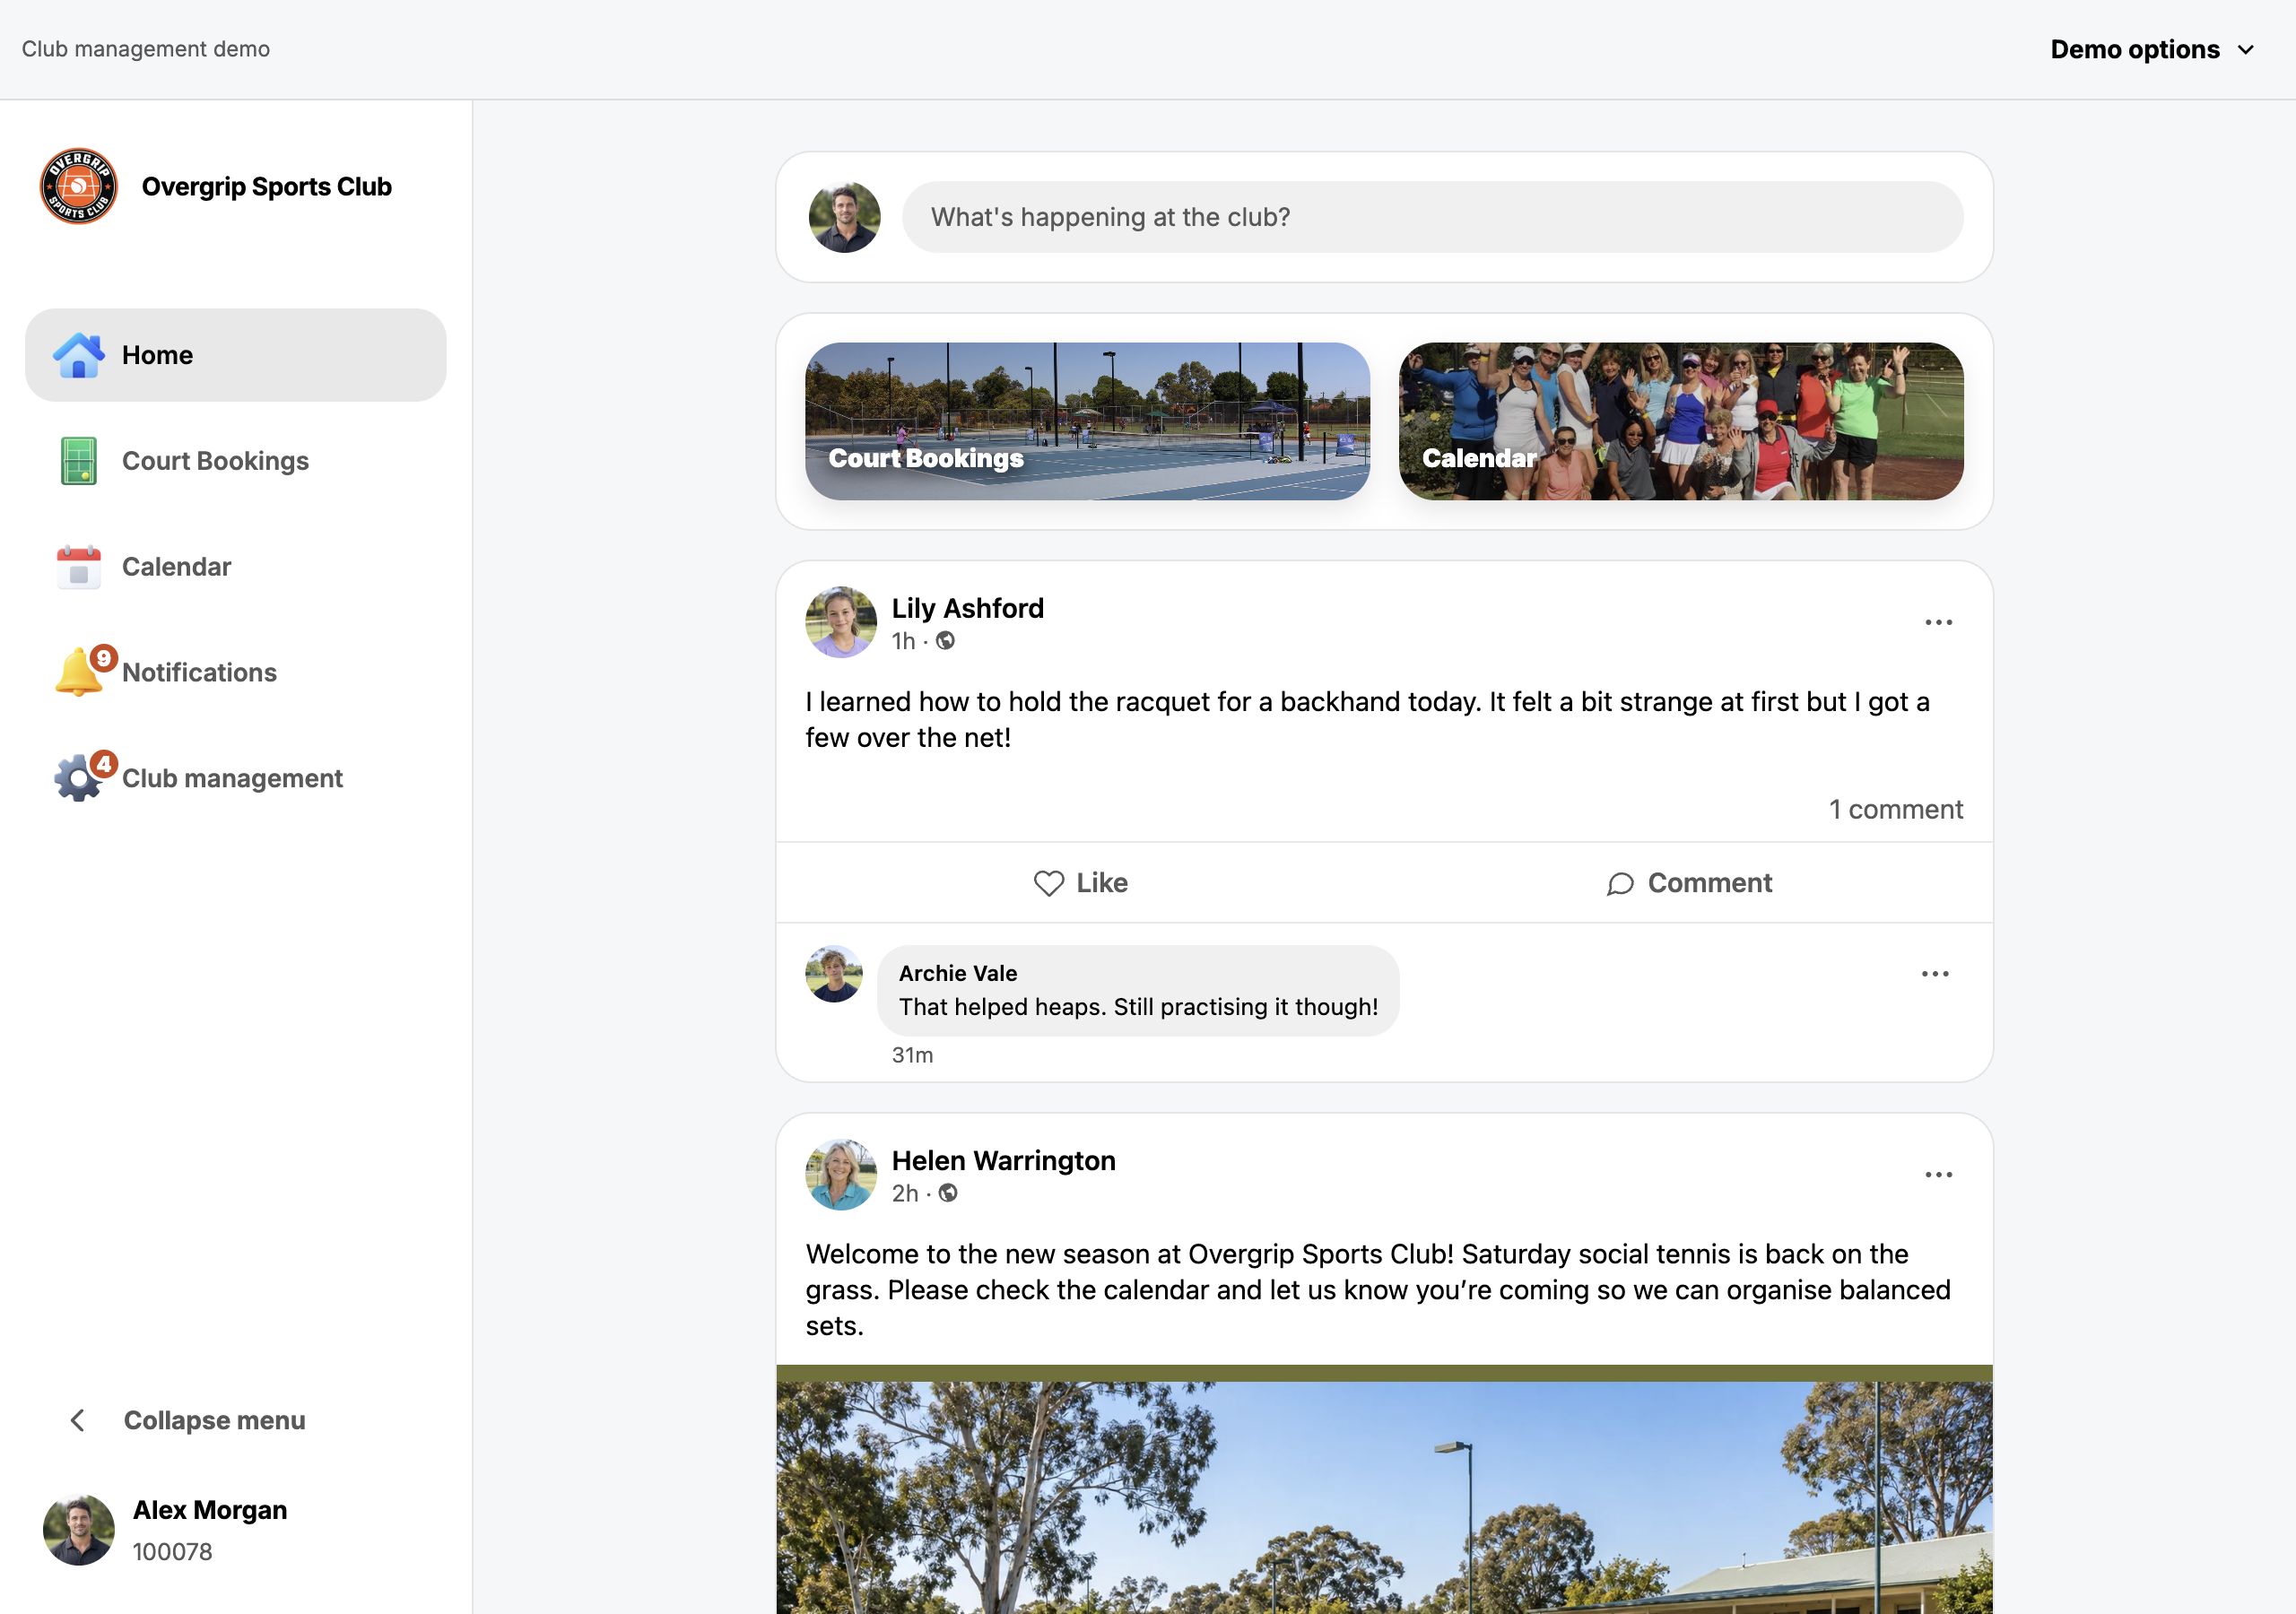Click the Like button label
The width and height of the screenshot is (2296, 1614).
click(1101, 883)
